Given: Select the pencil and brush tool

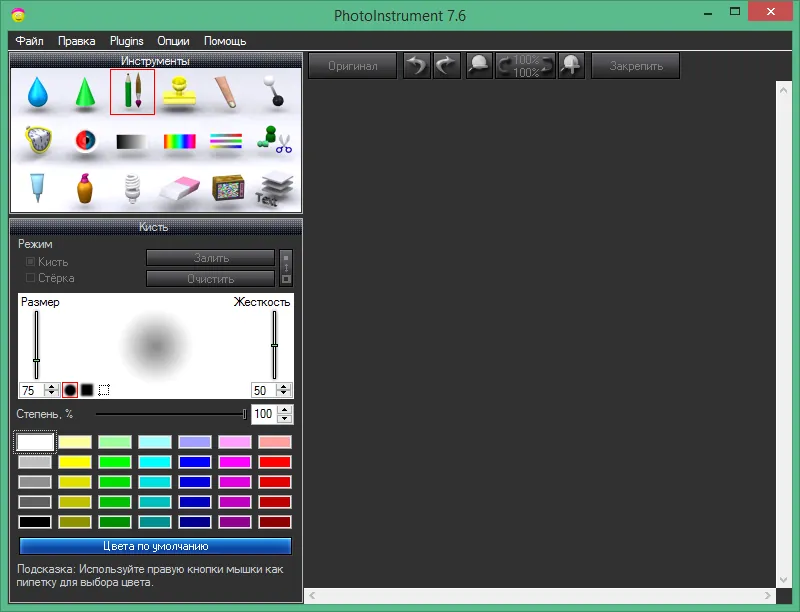Looking at the screenshot, I should point(132,92).
